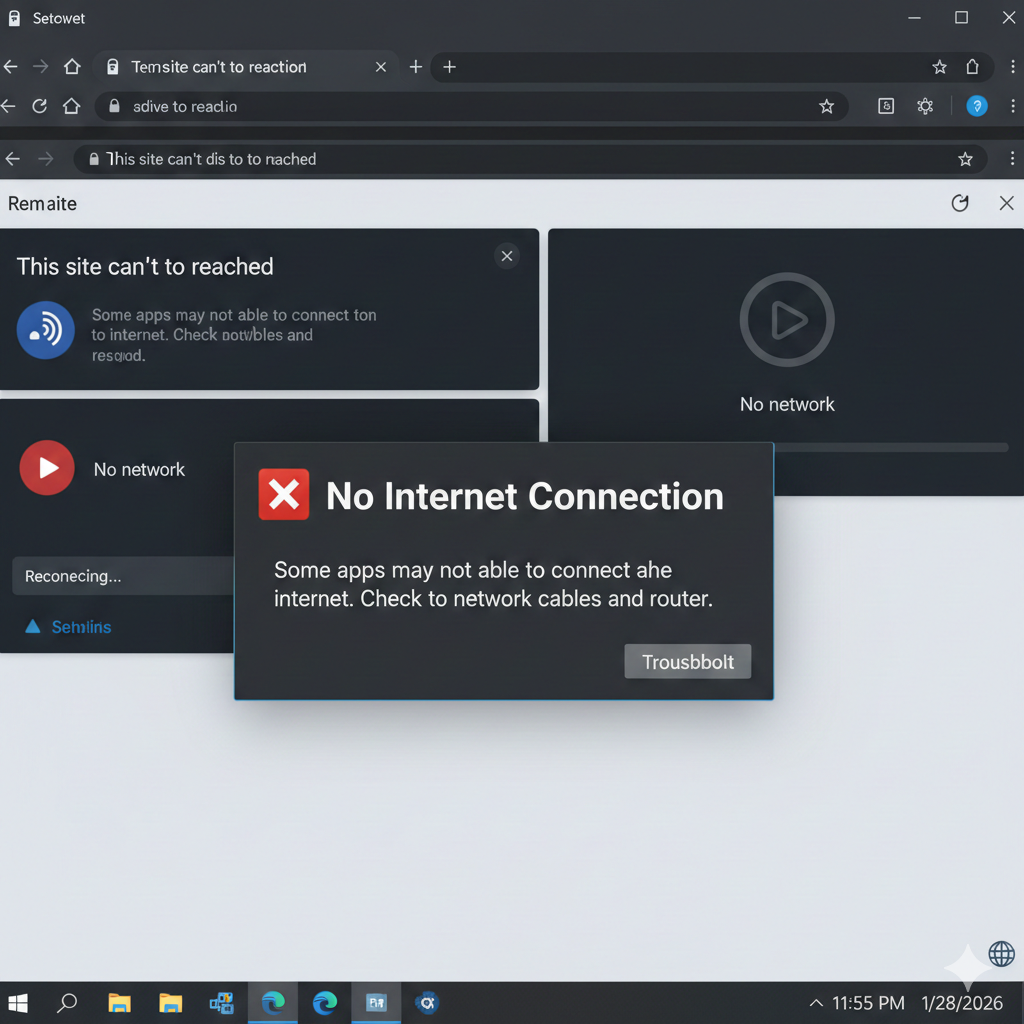
Task: Reload the page using the refresh icon
Action: (40, 106)
